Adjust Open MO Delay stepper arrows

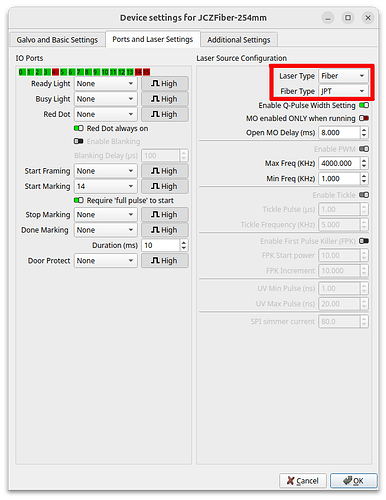[x=364, y=133]
